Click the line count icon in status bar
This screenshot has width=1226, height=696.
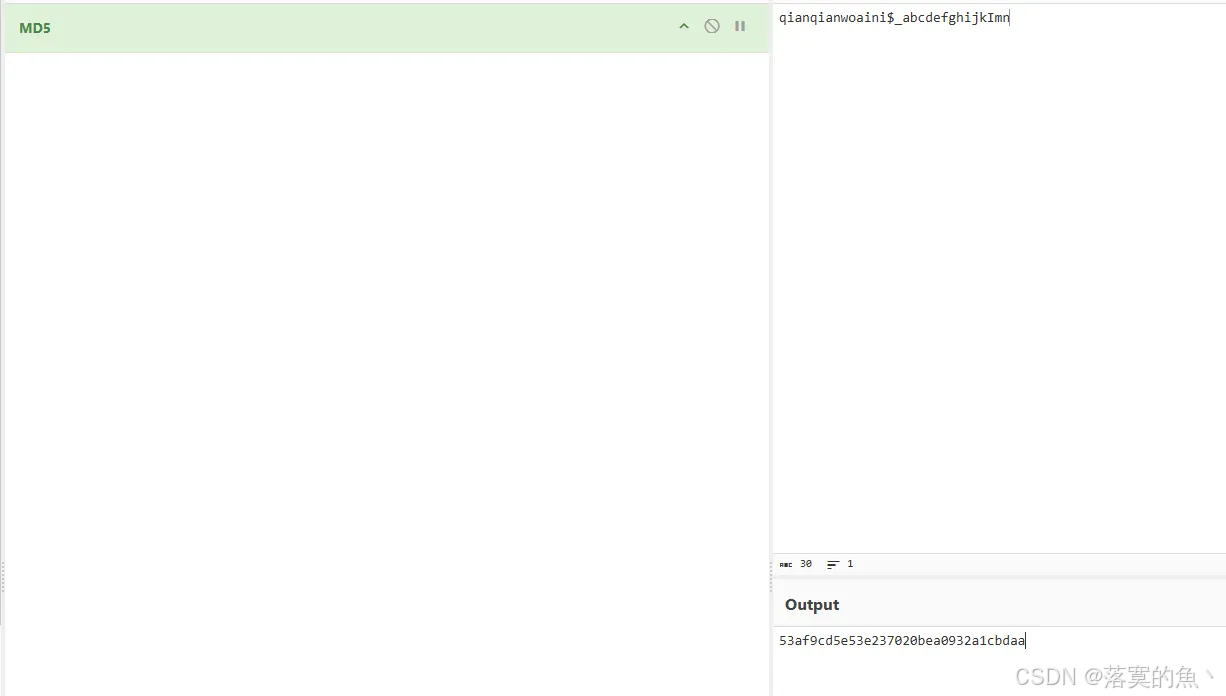(833, 564)
